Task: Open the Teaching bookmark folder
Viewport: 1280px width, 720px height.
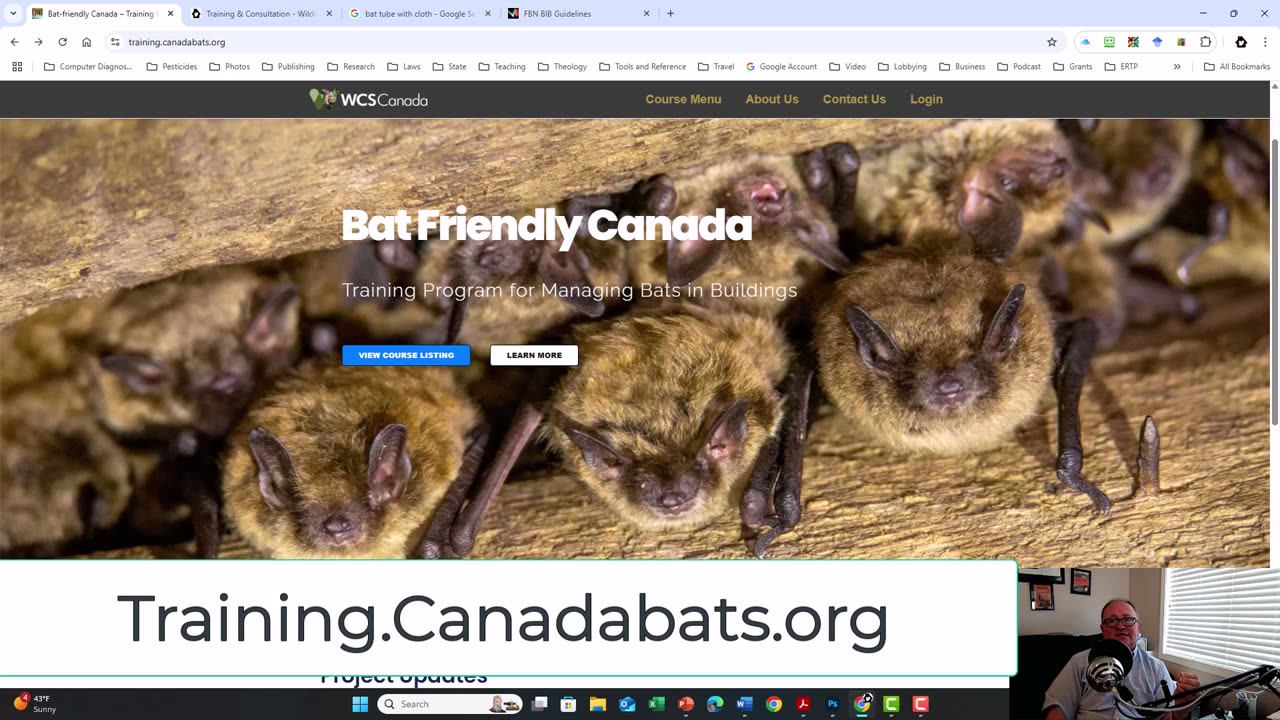Action: (501, 67)
